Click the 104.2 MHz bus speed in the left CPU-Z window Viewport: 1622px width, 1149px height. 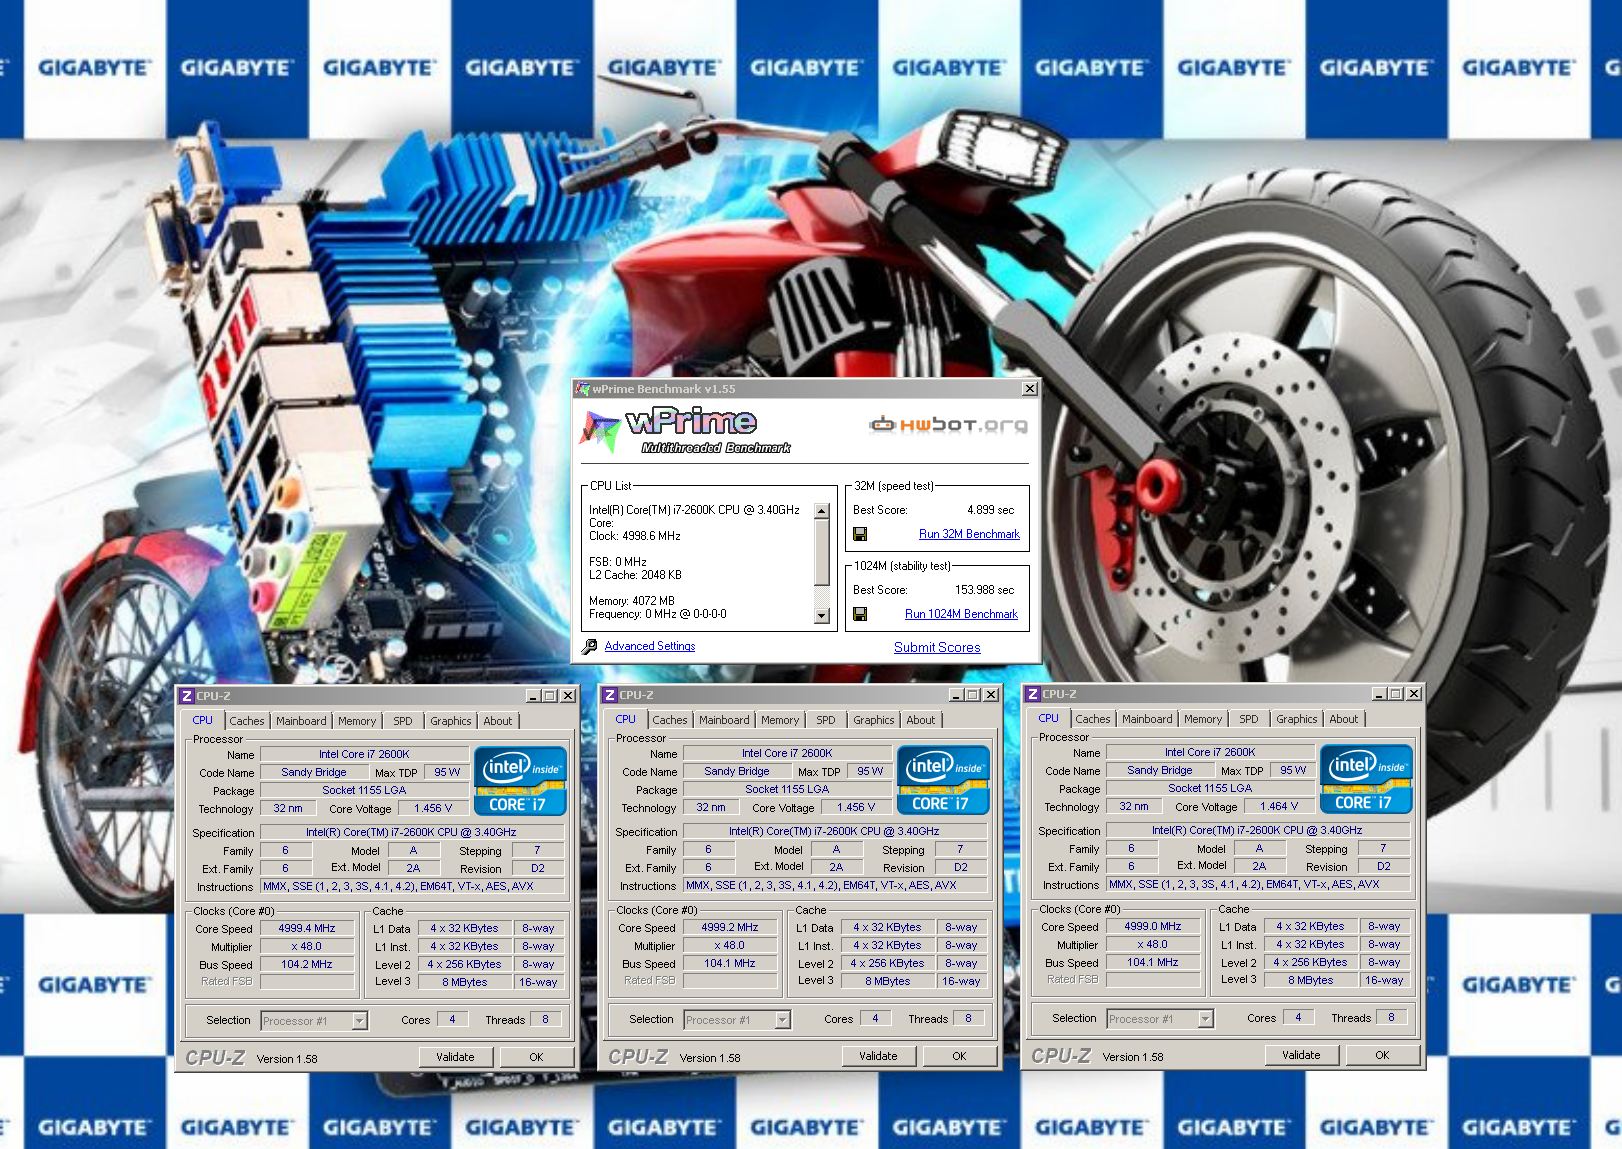point(307,964)
